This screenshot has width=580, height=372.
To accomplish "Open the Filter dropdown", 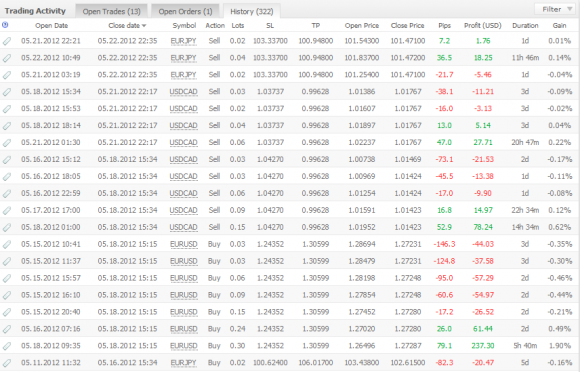I will (555, 9).
